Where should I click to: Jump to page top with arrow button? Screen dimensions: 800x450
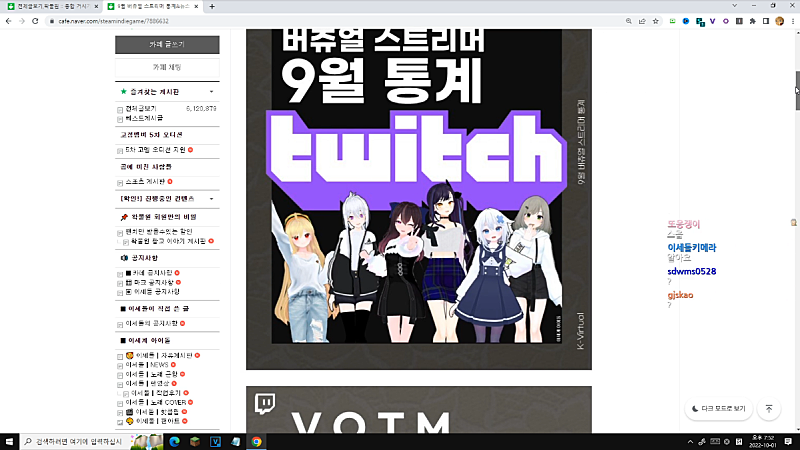[769, 409]
